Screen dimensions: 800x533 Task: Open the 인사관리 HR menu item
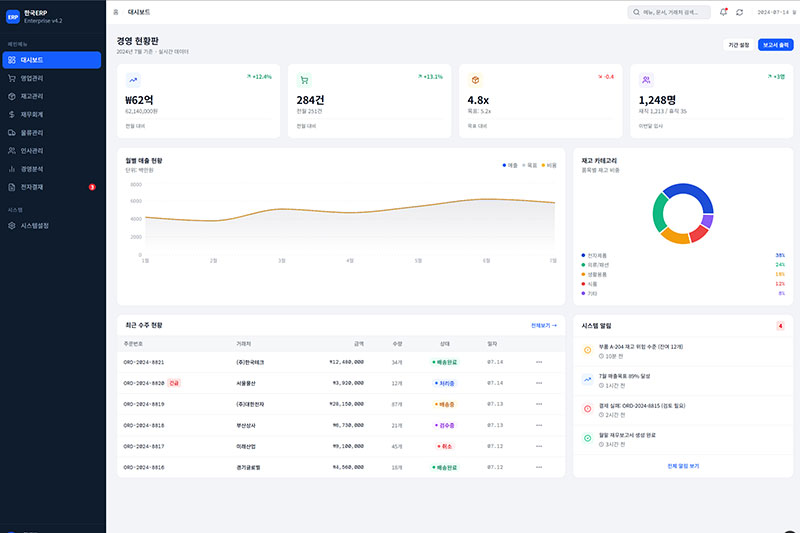click(x=52, y=151)
